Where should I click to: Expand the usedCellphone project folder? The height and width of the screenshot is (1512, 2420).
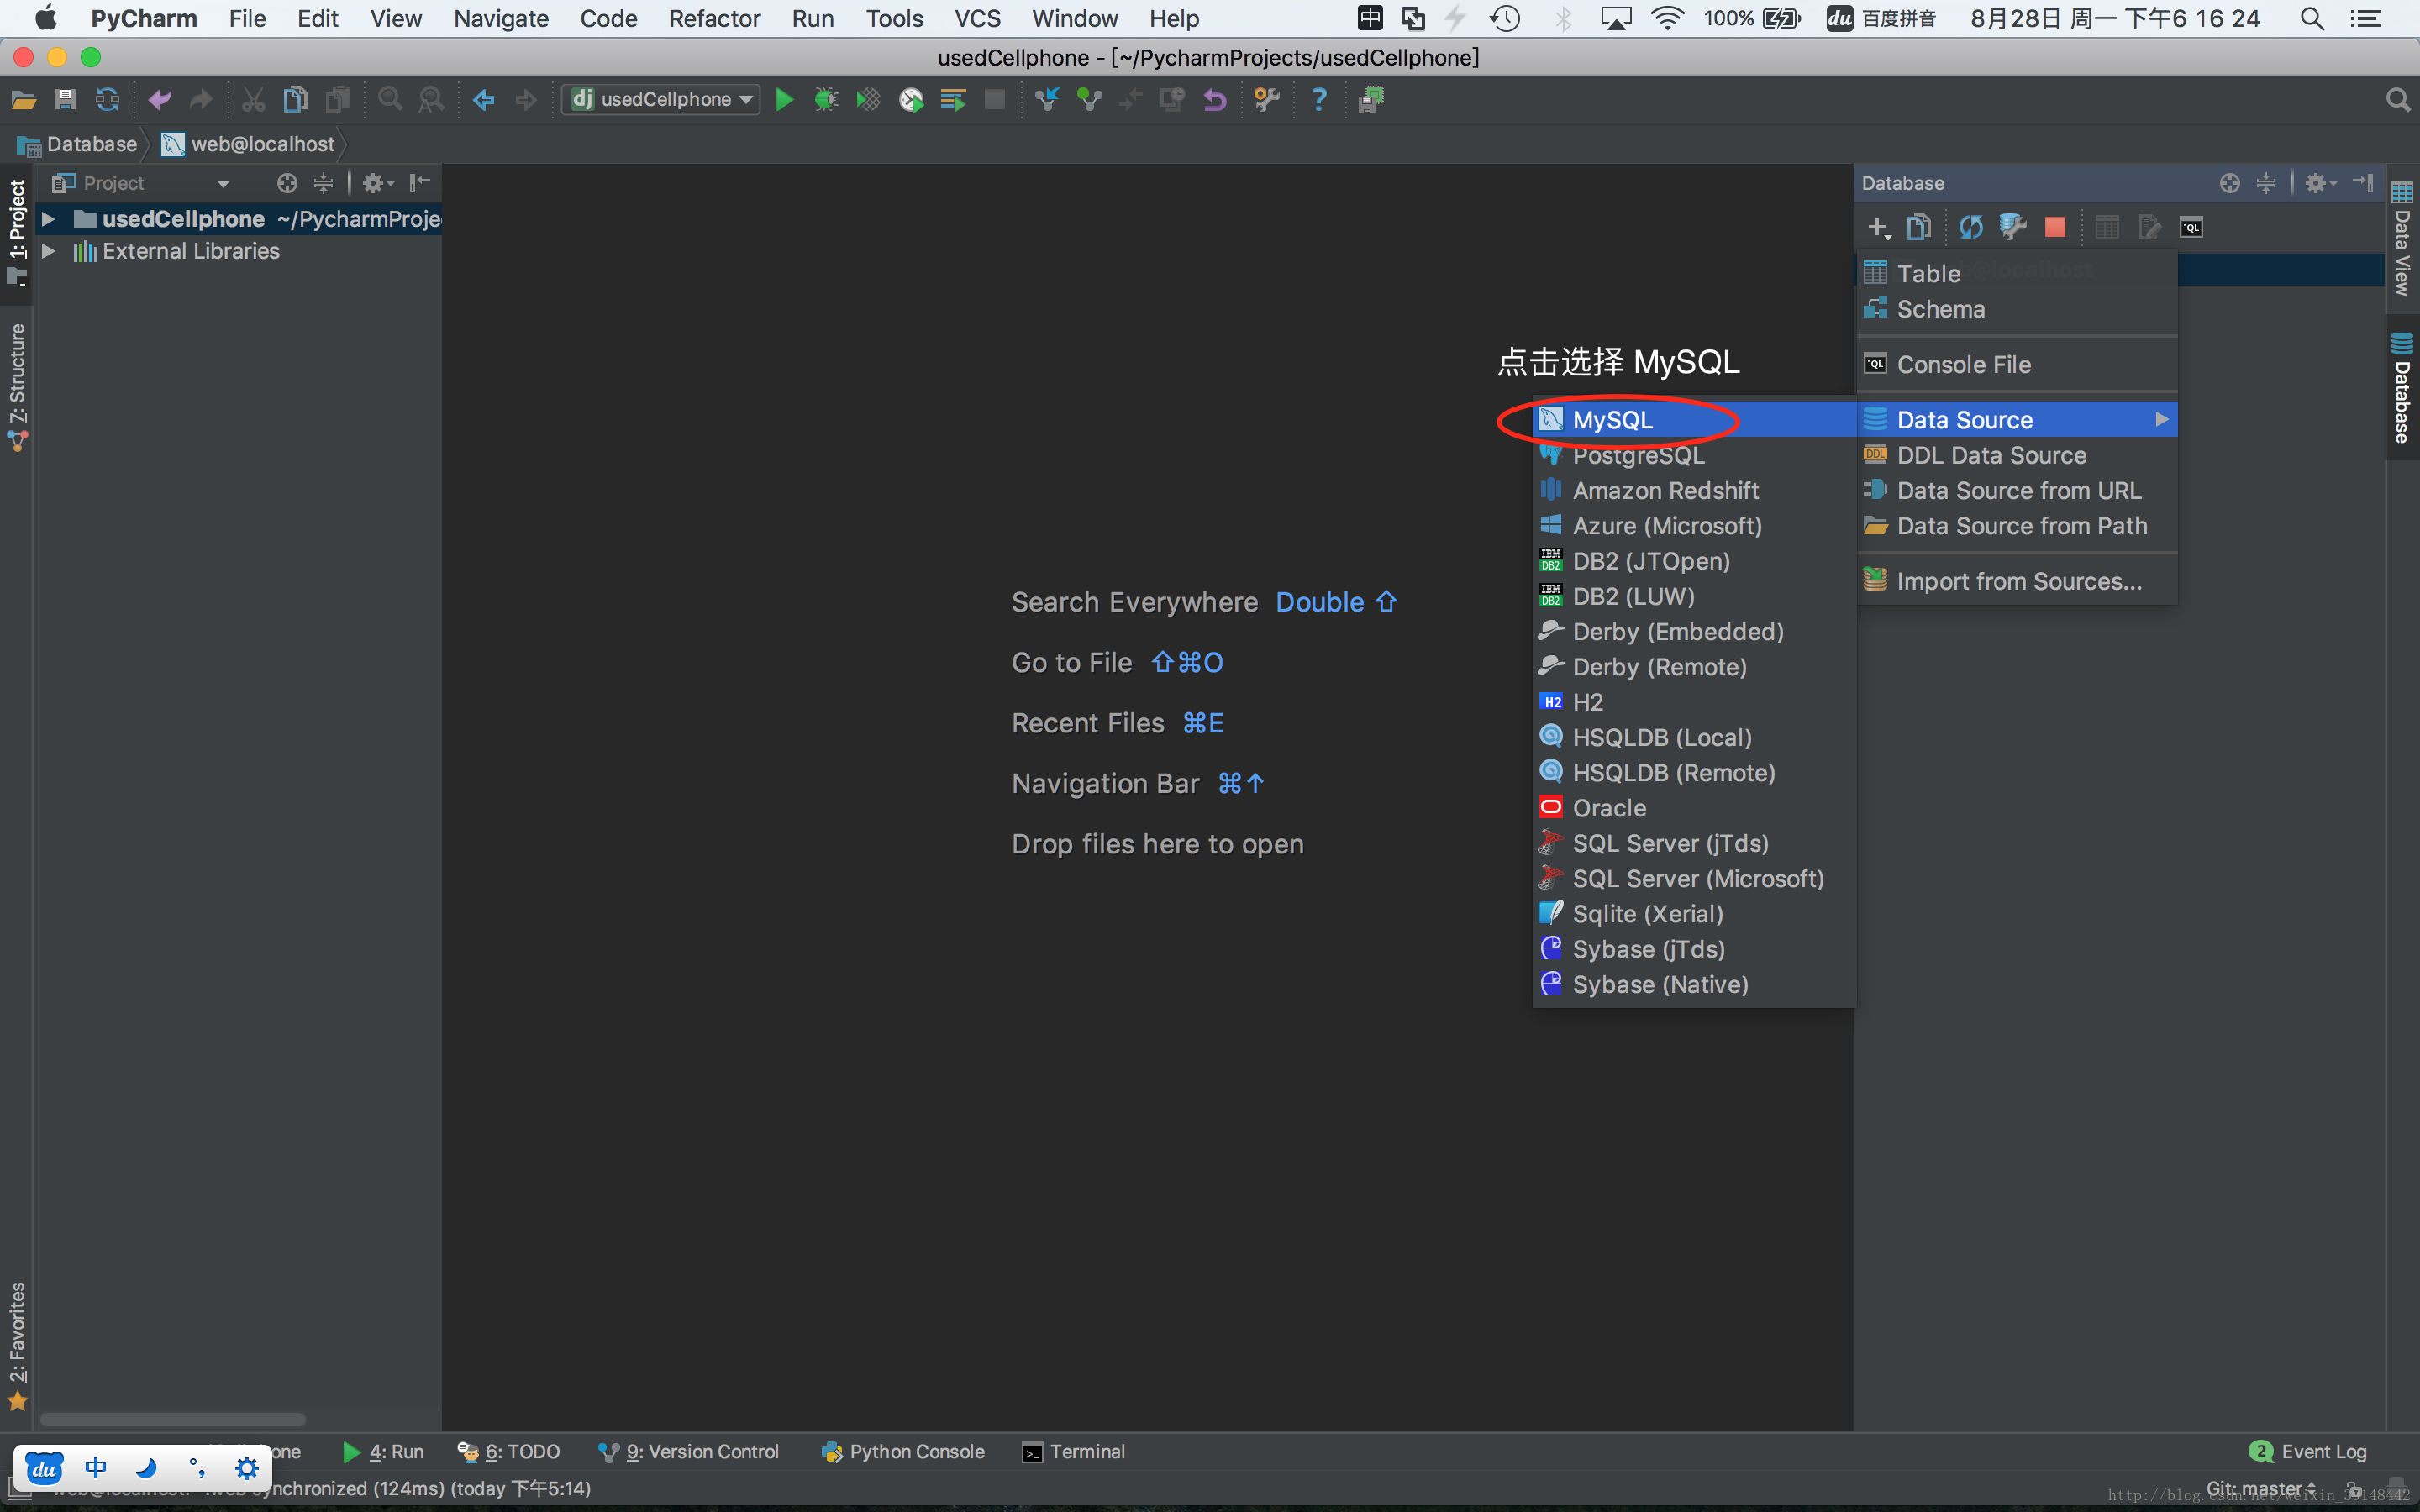[48, 219]
